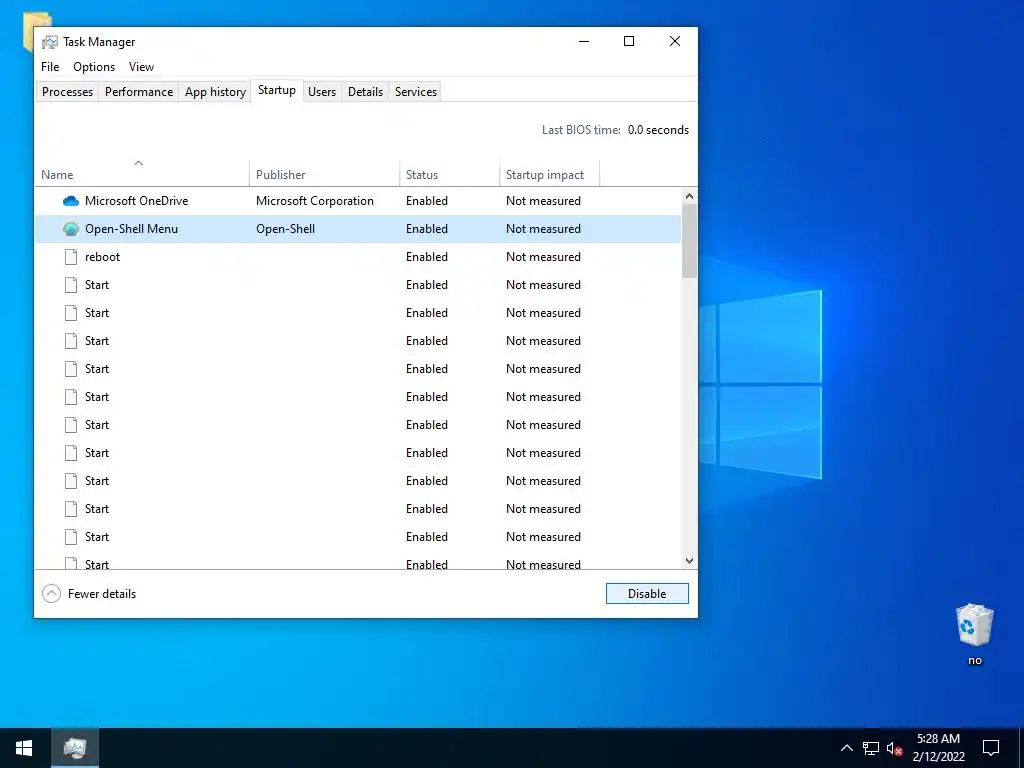Open the taskbar clock showing 5:28 AM

tap(938, 748)
